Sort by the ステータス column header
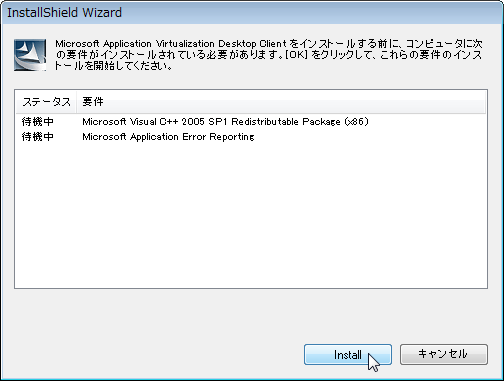This screenshot has height=381, width=504. click(46, 102)
